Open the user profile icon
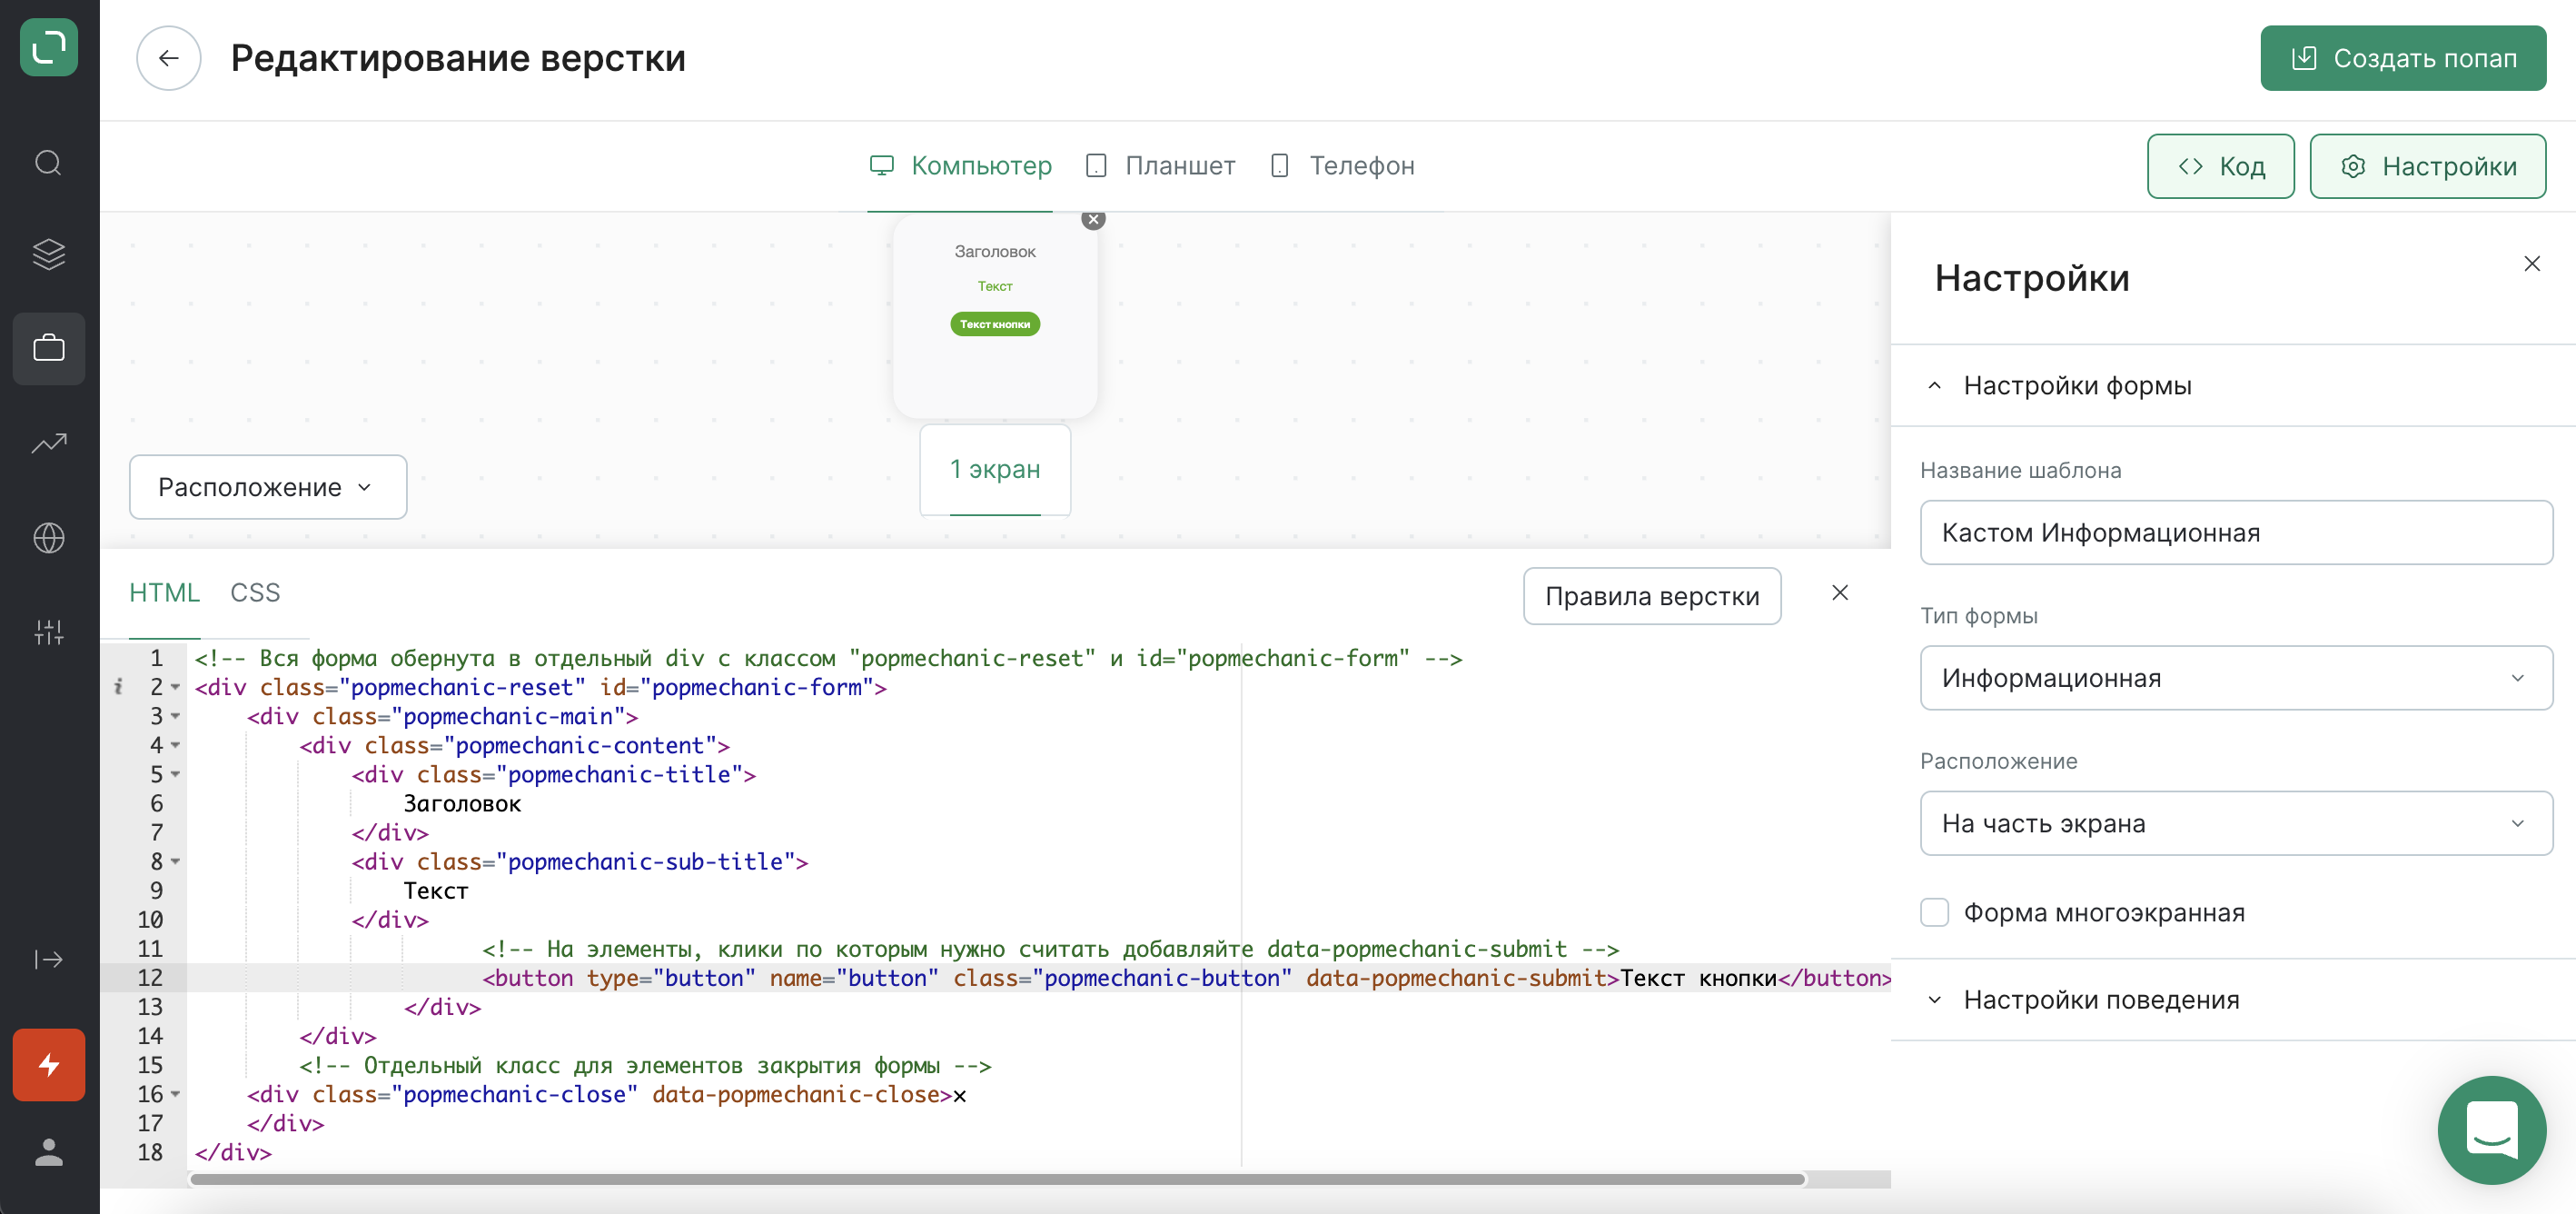This screenshot has height=1214, width=2576. tap(49, 1152)
